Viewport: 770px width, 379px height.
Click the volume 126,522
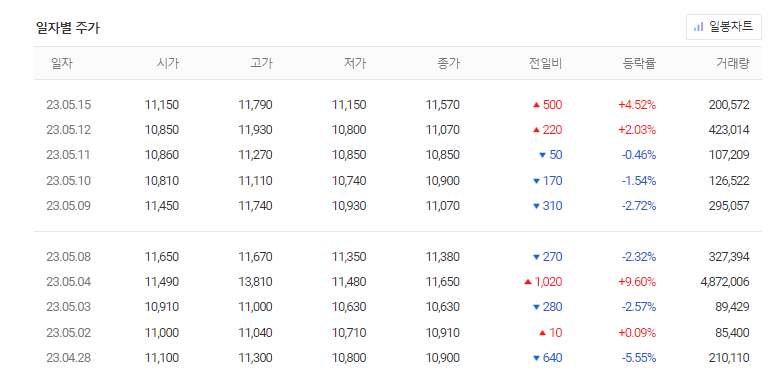(729, 181)
